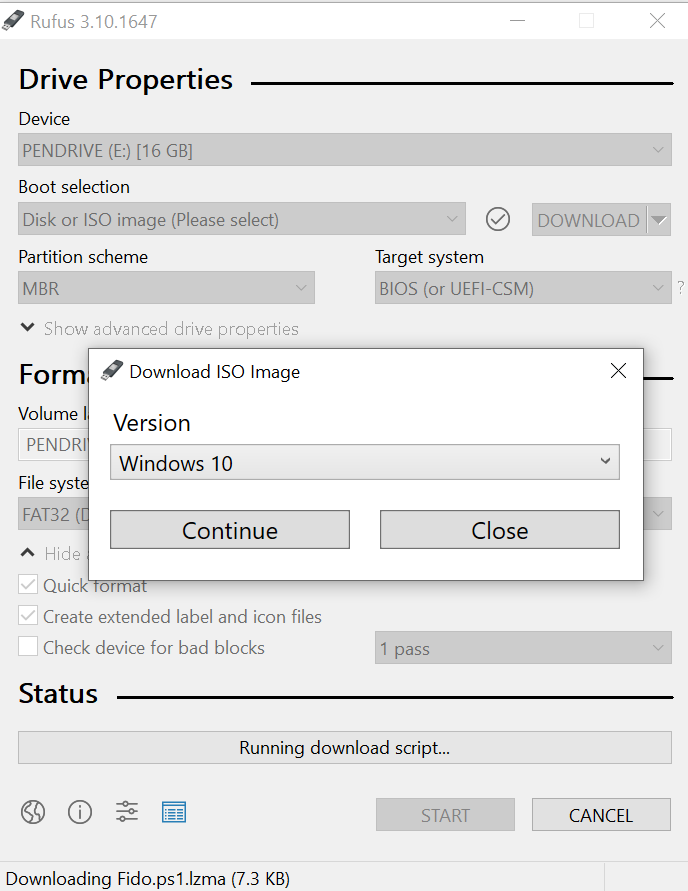Viewport: 688px width, 891px height.
Task: Open the Partition scheme MBR dropdown
Action: [x=166, y=289]
